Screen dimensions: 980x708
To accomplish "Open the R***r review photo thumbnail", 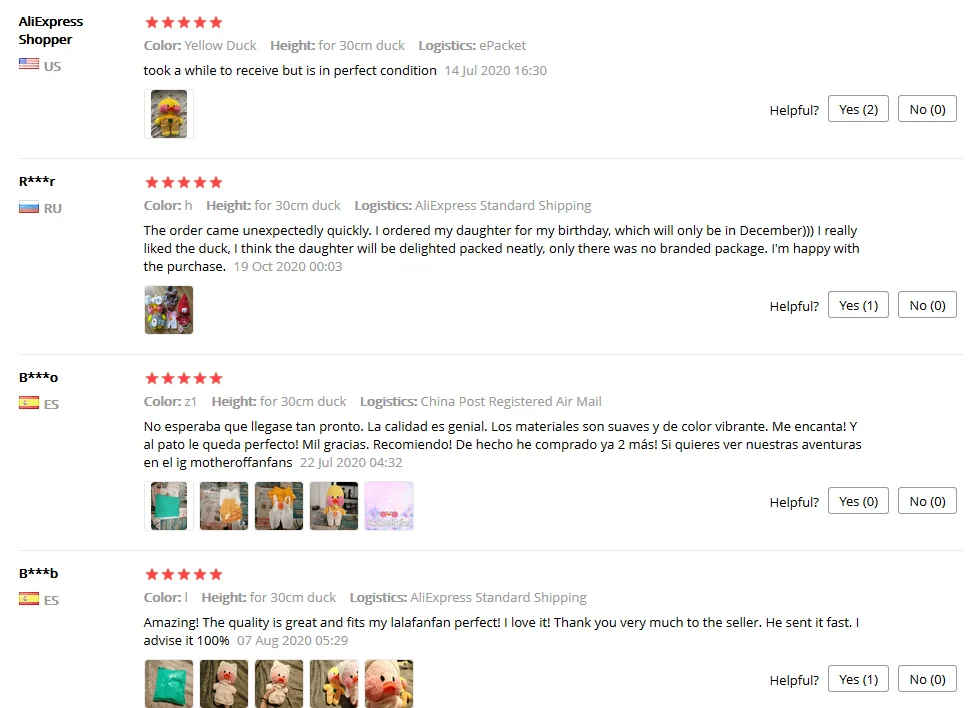I will pyautogui.click(x=169, y=310).
